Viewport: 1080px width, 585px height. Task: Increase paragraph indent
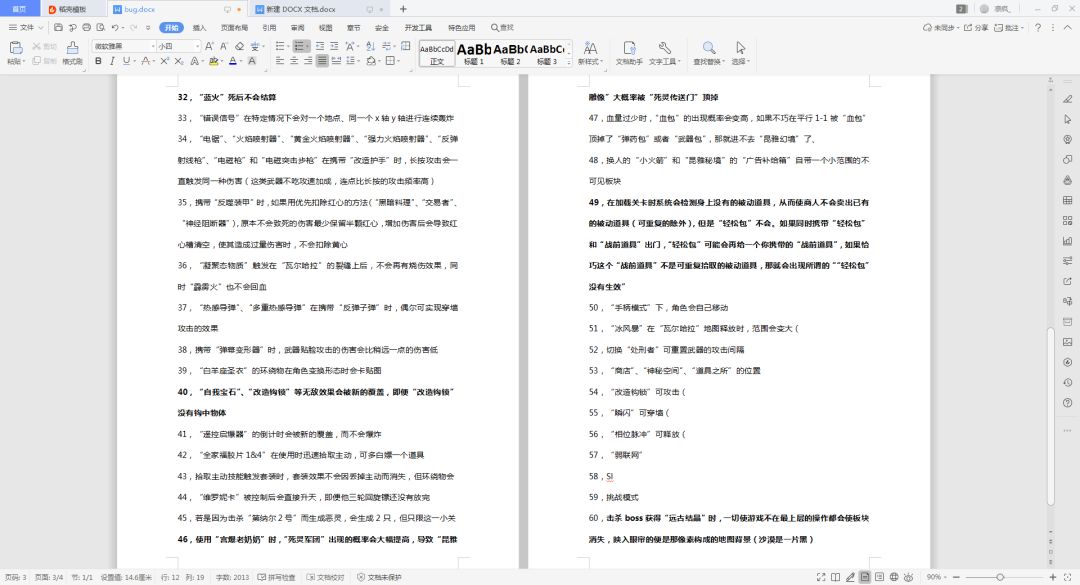coord(334,46)
